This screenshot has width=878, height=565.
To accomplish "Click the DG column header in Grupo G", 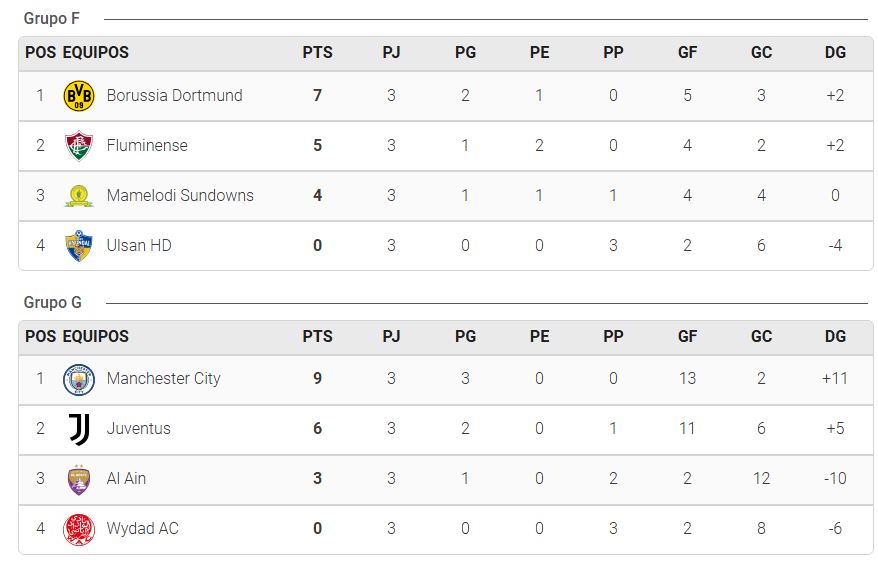I will pos(835,337).
